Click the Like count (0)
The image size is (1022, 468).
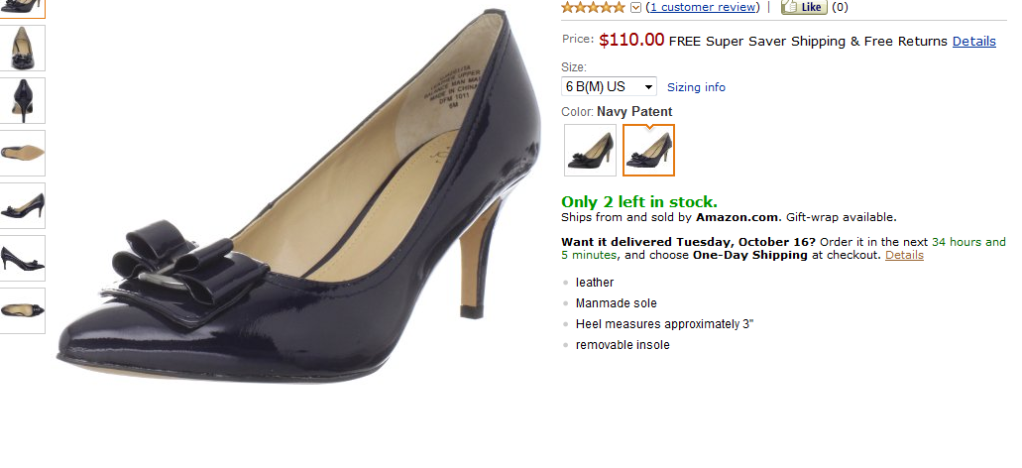pos(840,7)
